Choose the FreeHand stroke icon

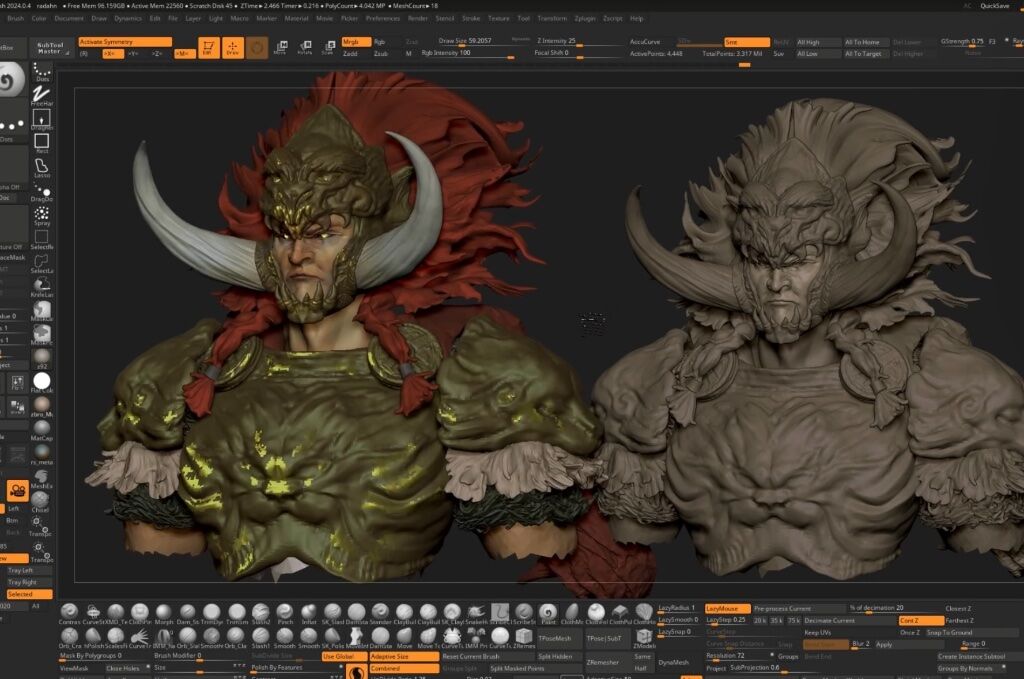tap(42, 96)
